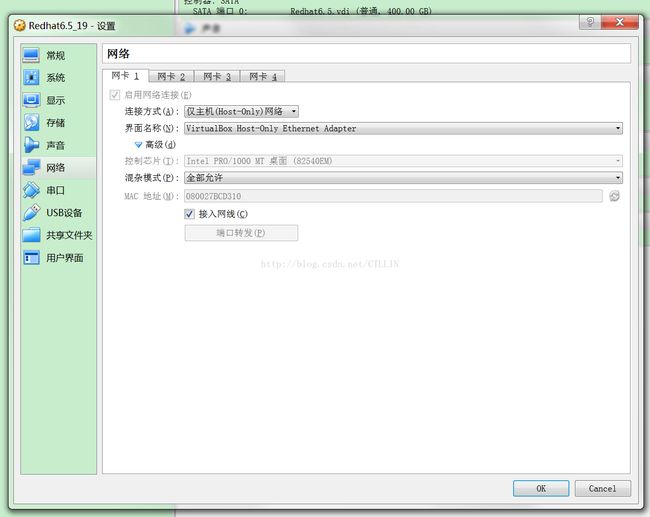The image size is (650, 517).
Task: Click the 系统 label in sidebar
Action: coord(56,78)
